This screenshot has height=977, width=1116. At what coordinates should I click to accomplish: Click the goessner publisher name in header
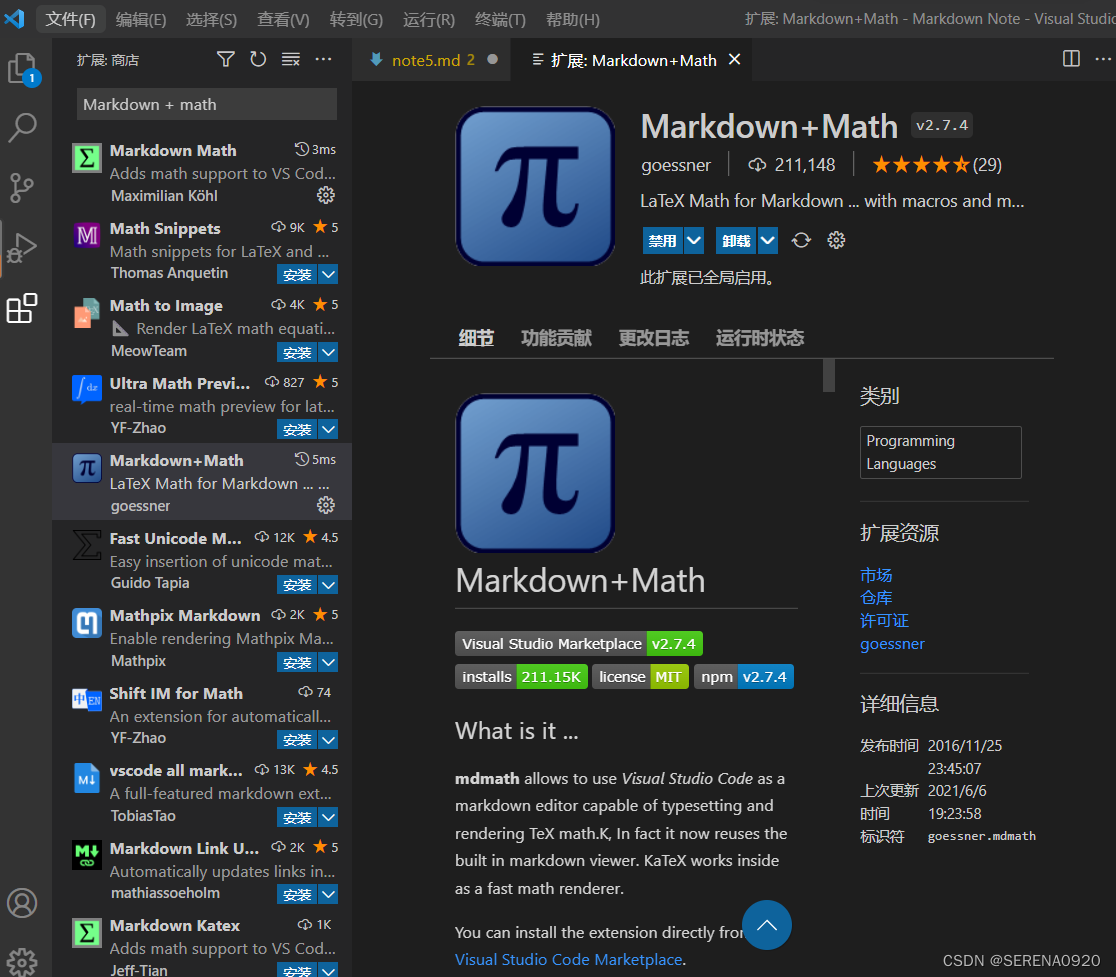point(675,165)
